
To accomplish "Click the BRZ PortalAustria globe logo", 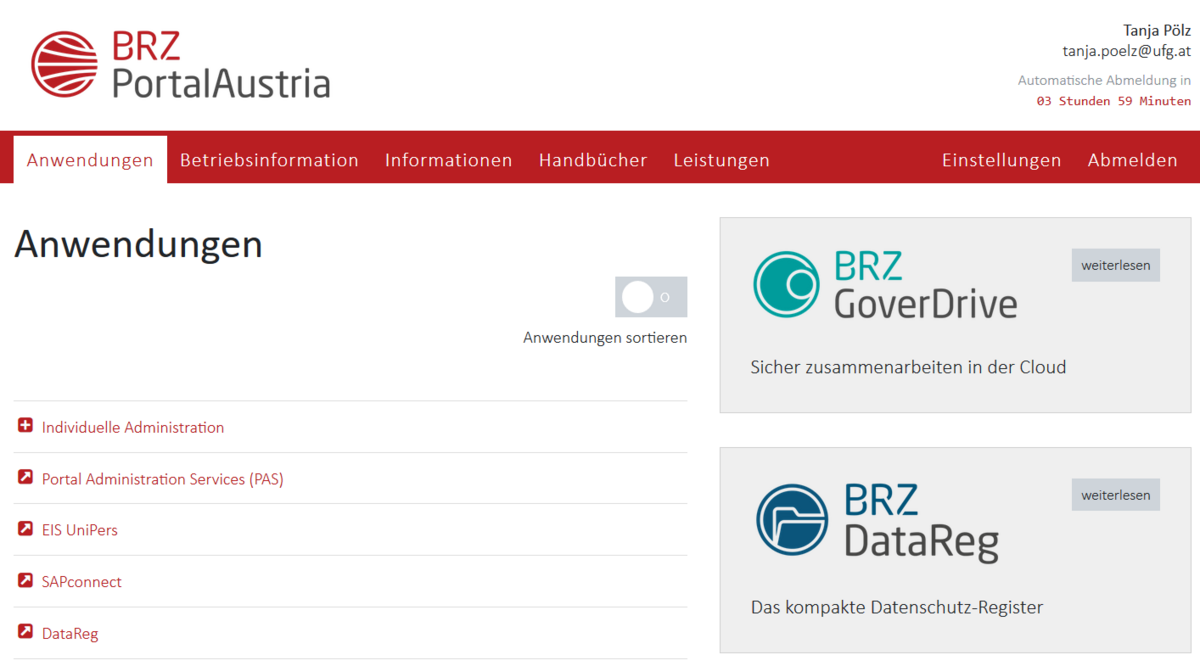I will point(65,65).
